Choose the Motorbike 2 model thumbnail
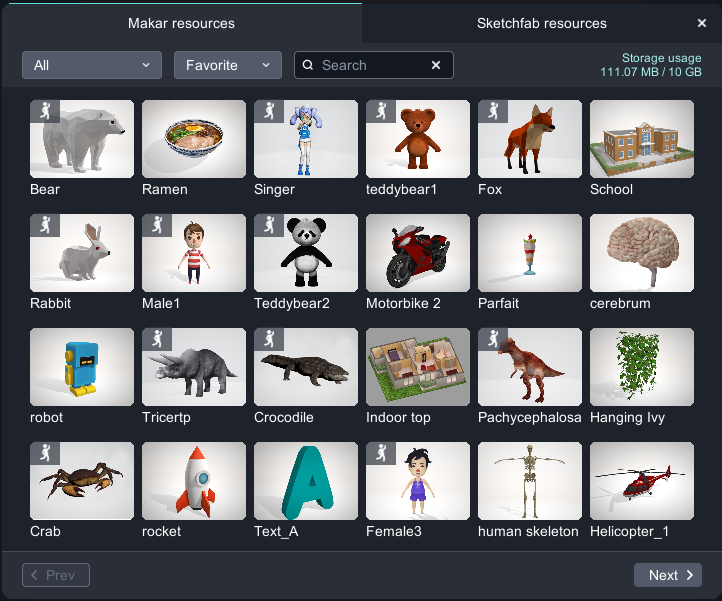 pyautogui.click(x=418, y=253)
